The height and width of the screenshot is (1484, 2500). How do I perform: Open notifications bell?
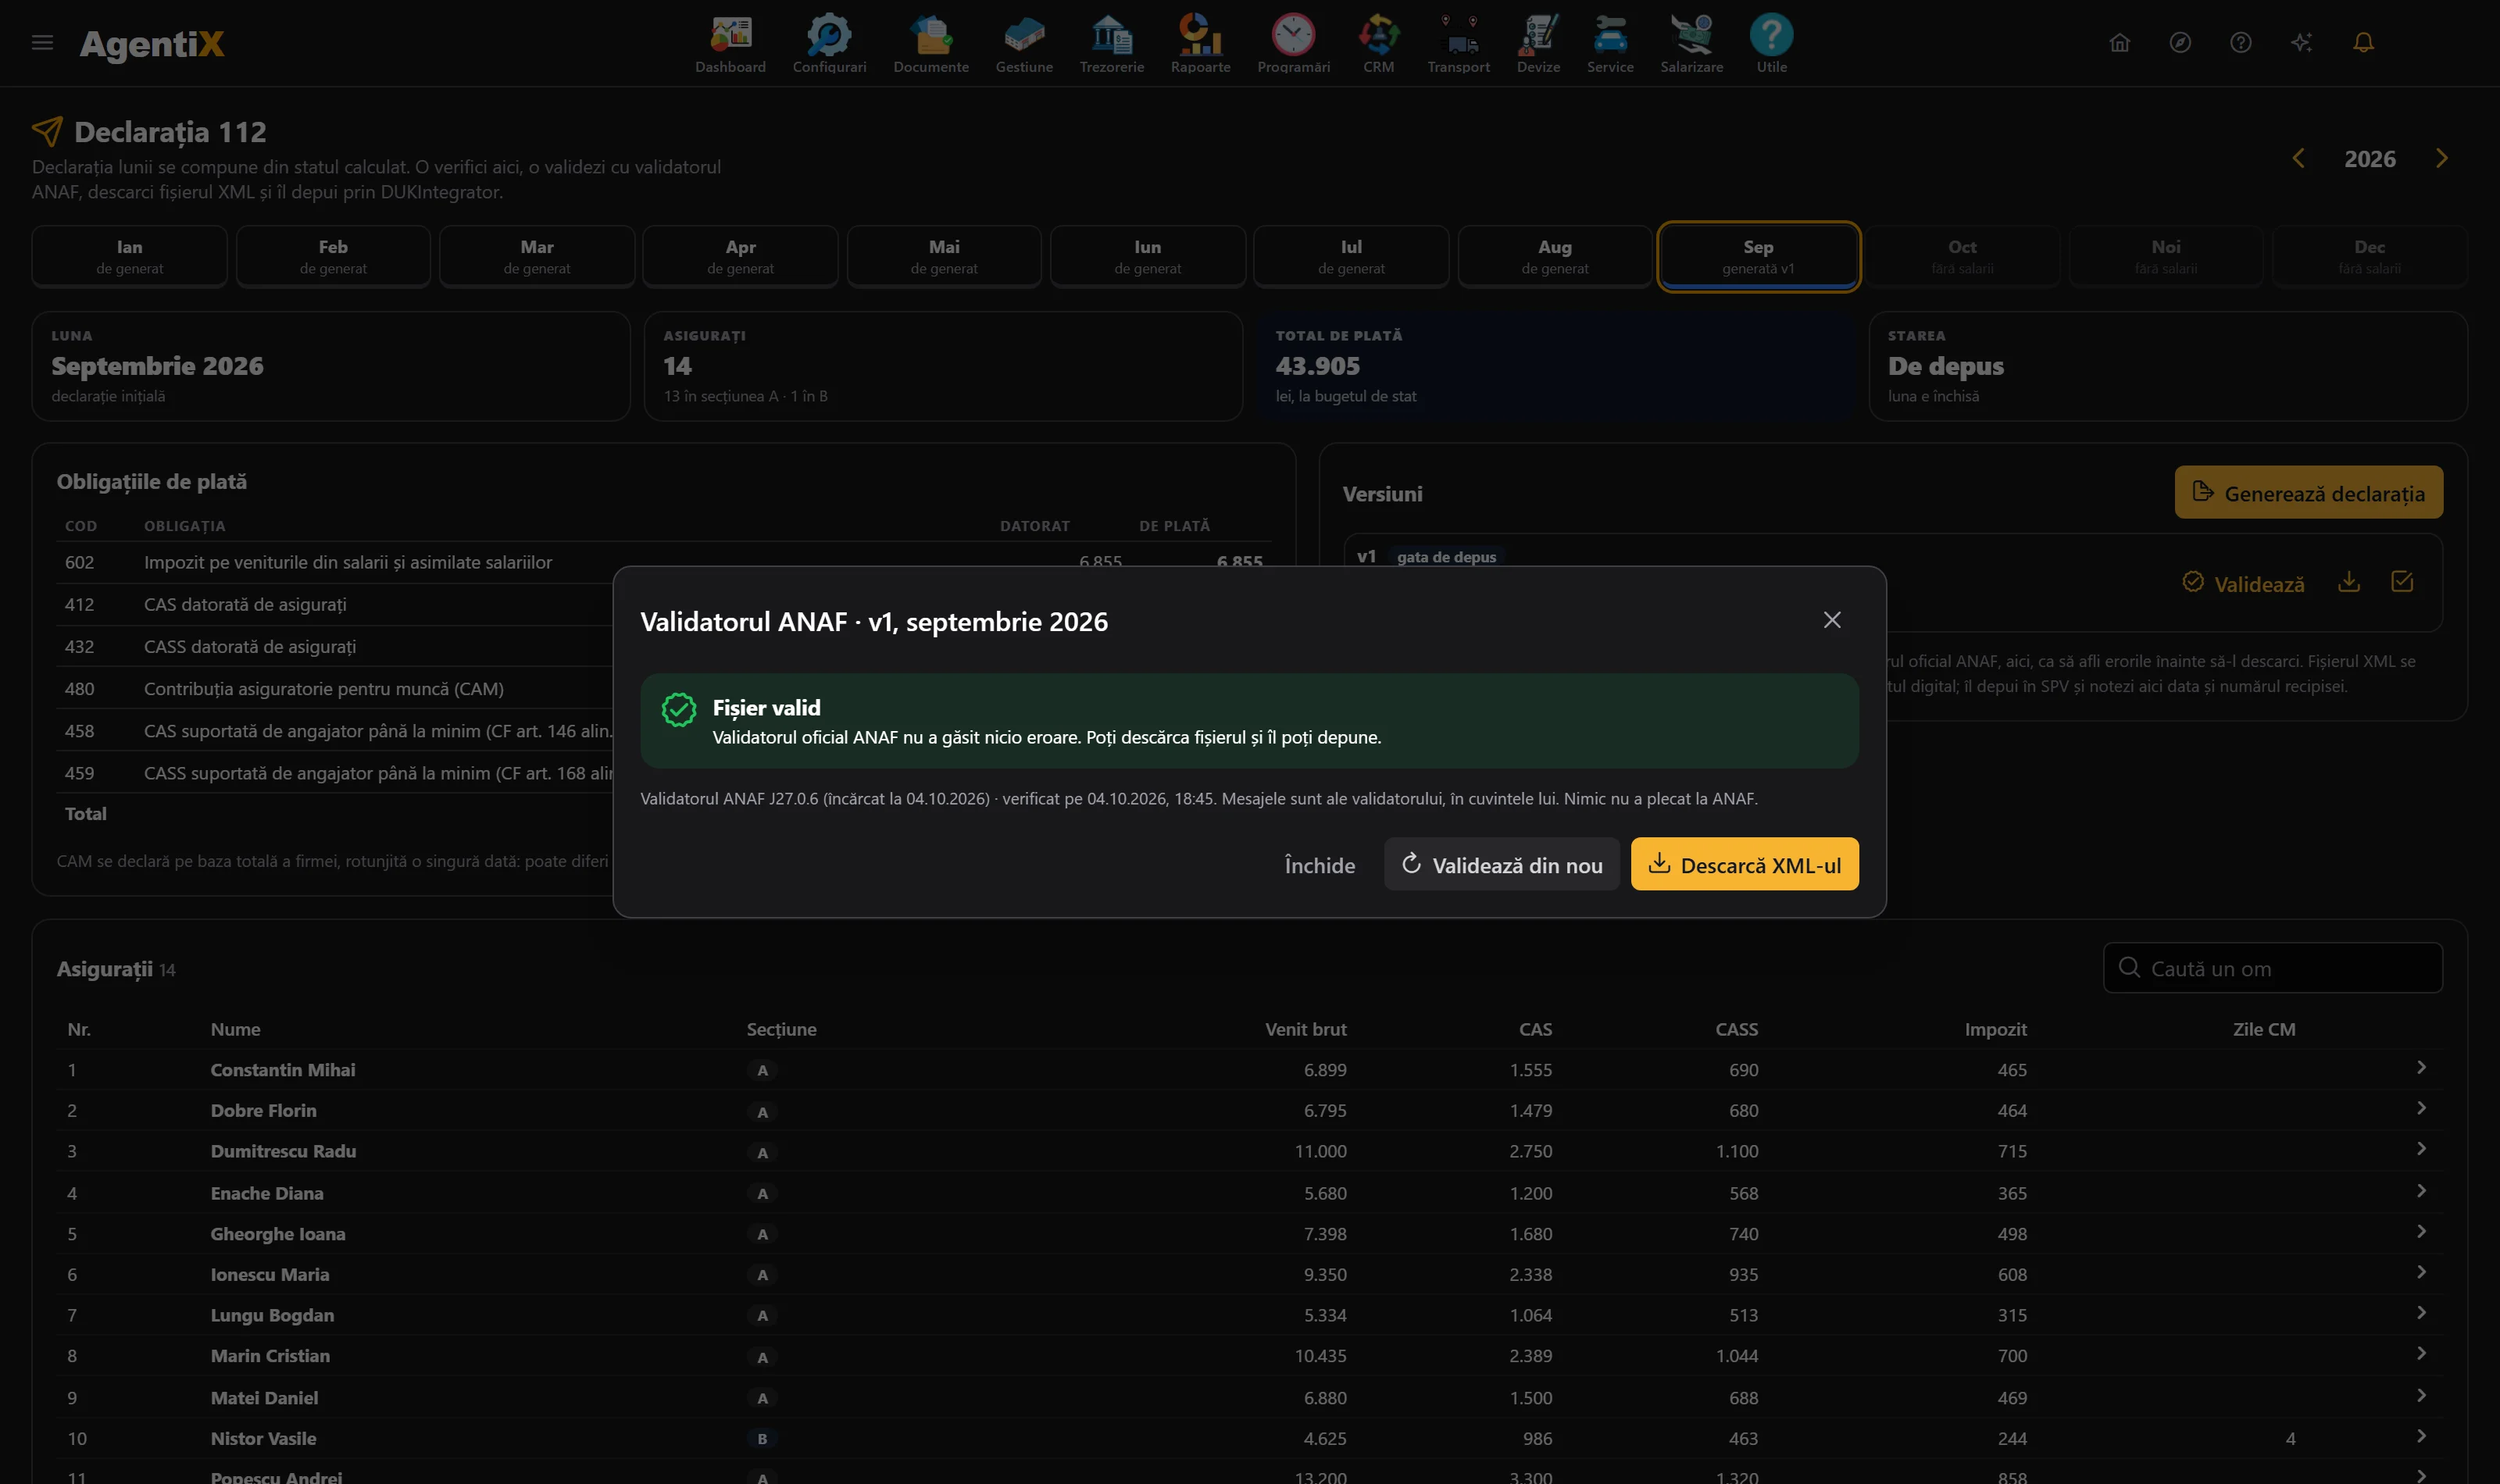coord(2363,42)
